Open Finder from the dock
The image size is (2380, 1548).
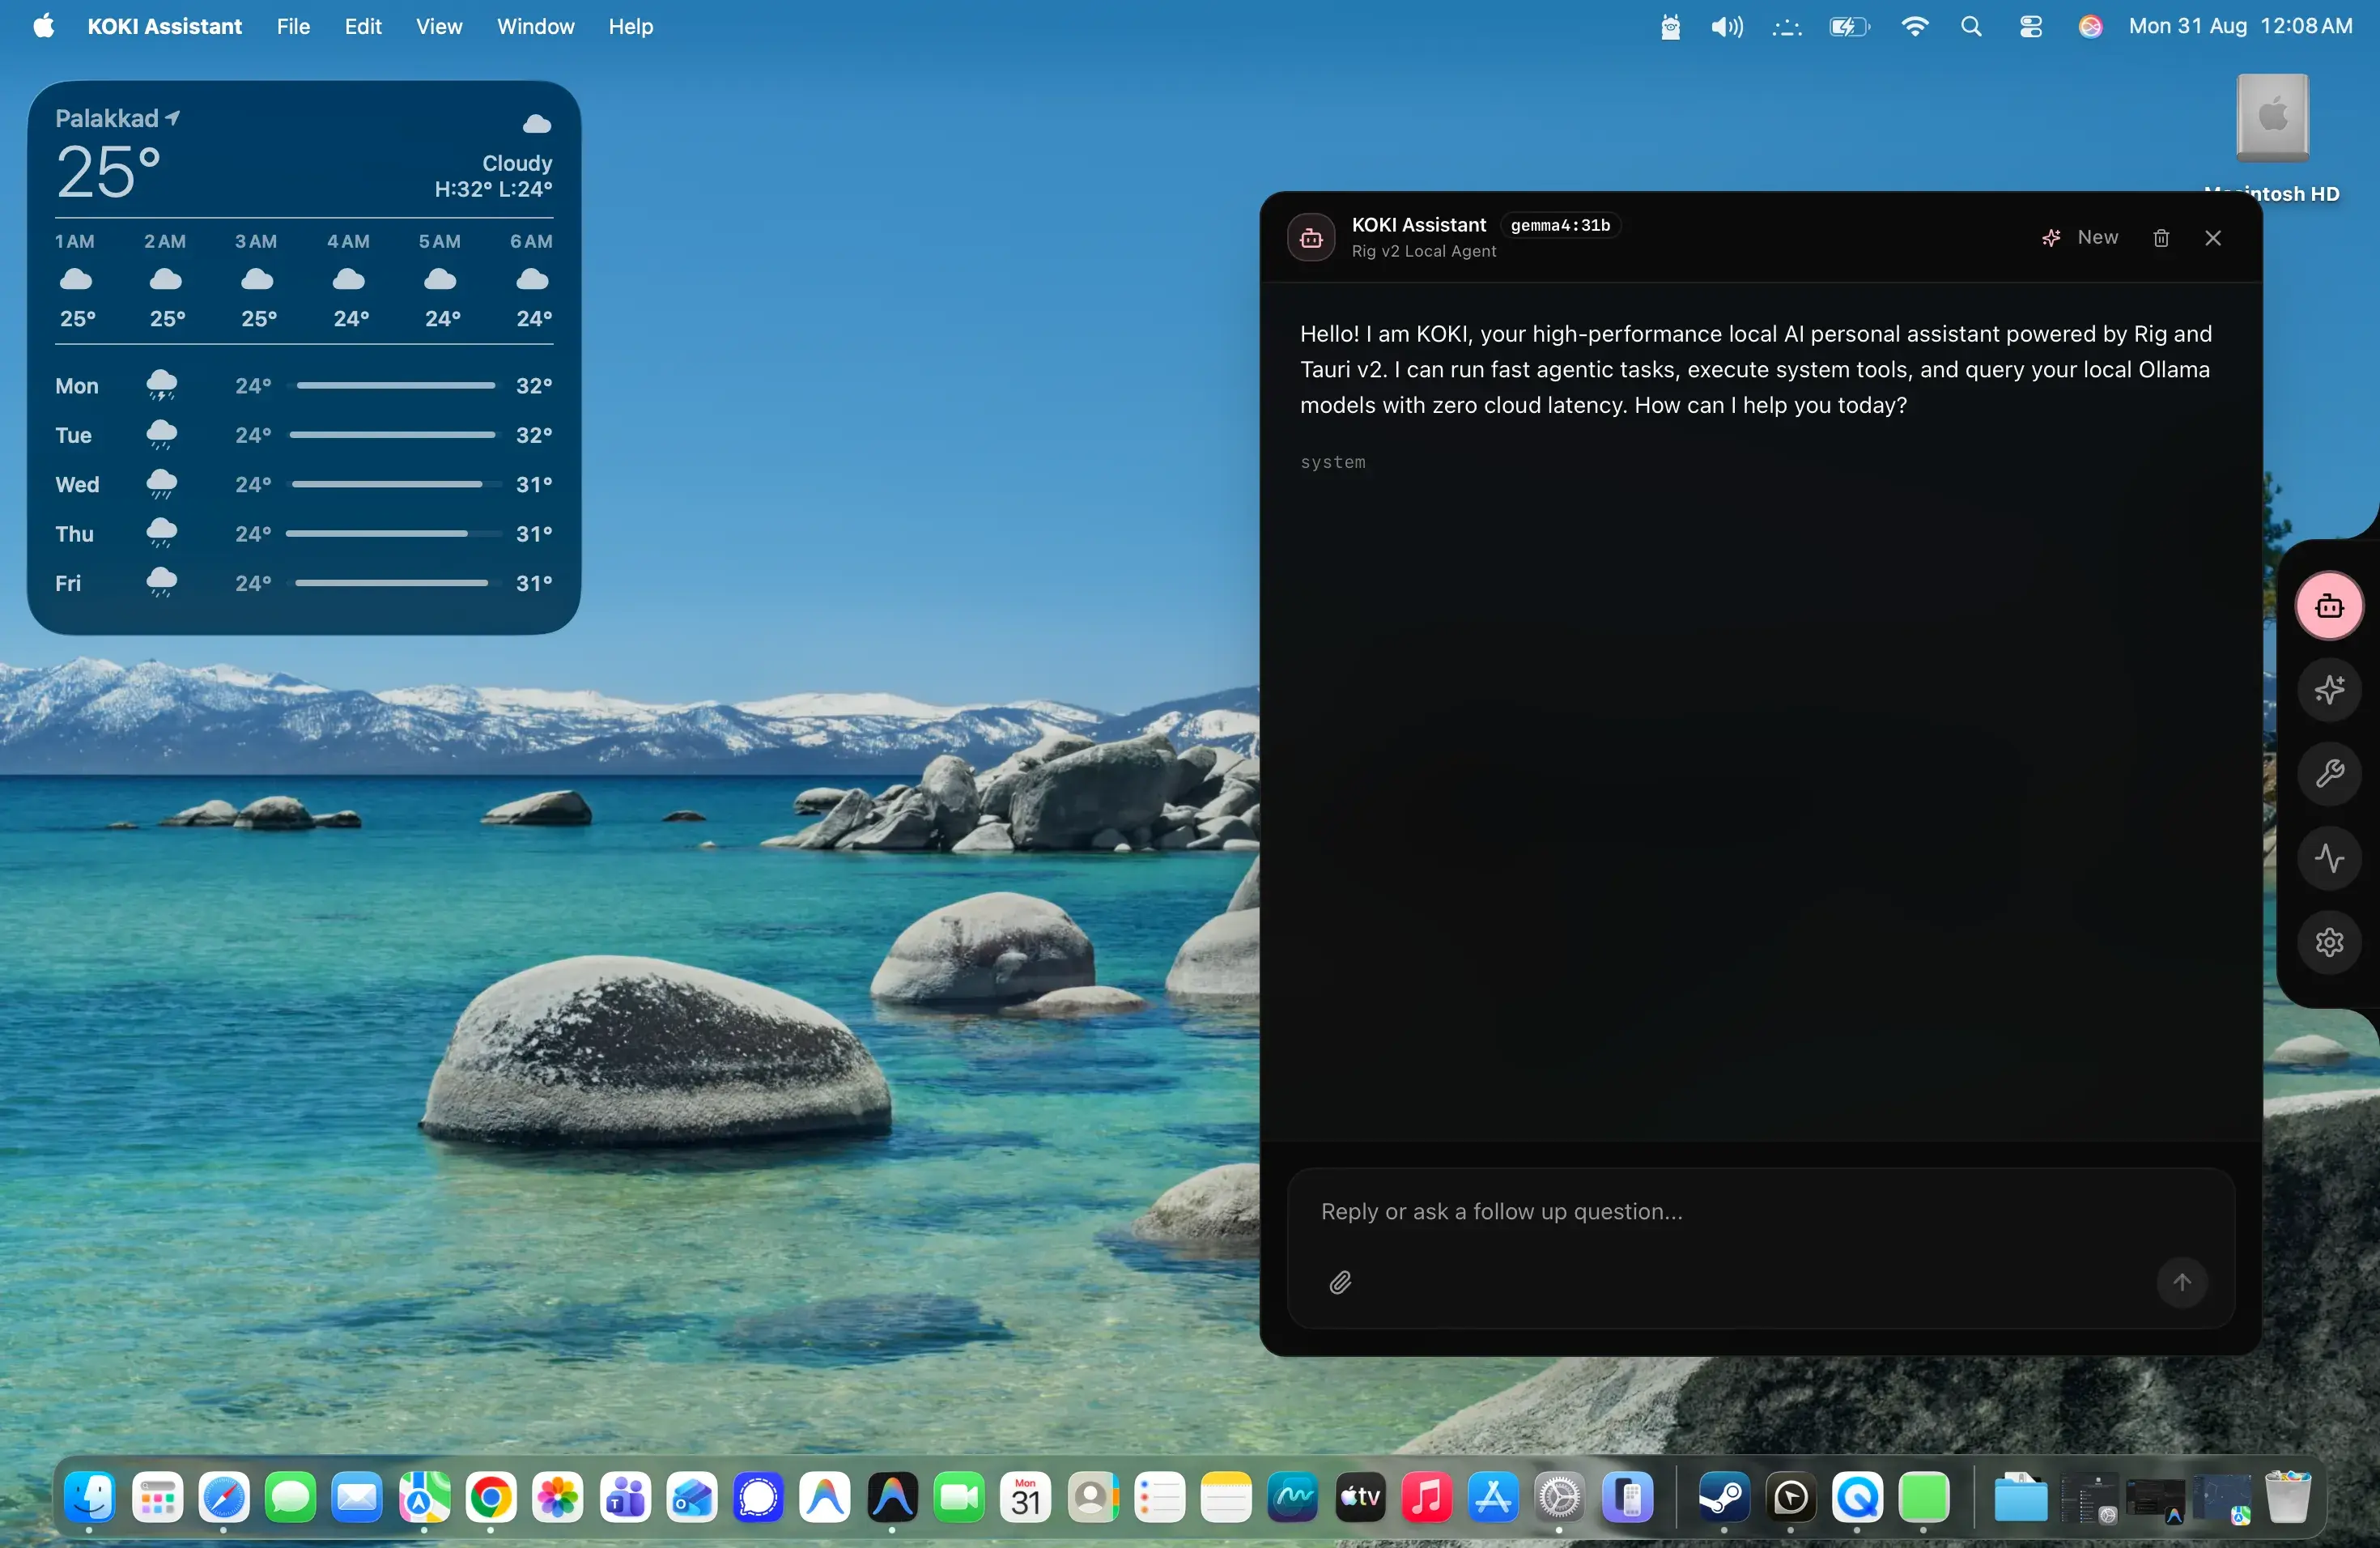pyautogui.click(x=90, y=1498)
